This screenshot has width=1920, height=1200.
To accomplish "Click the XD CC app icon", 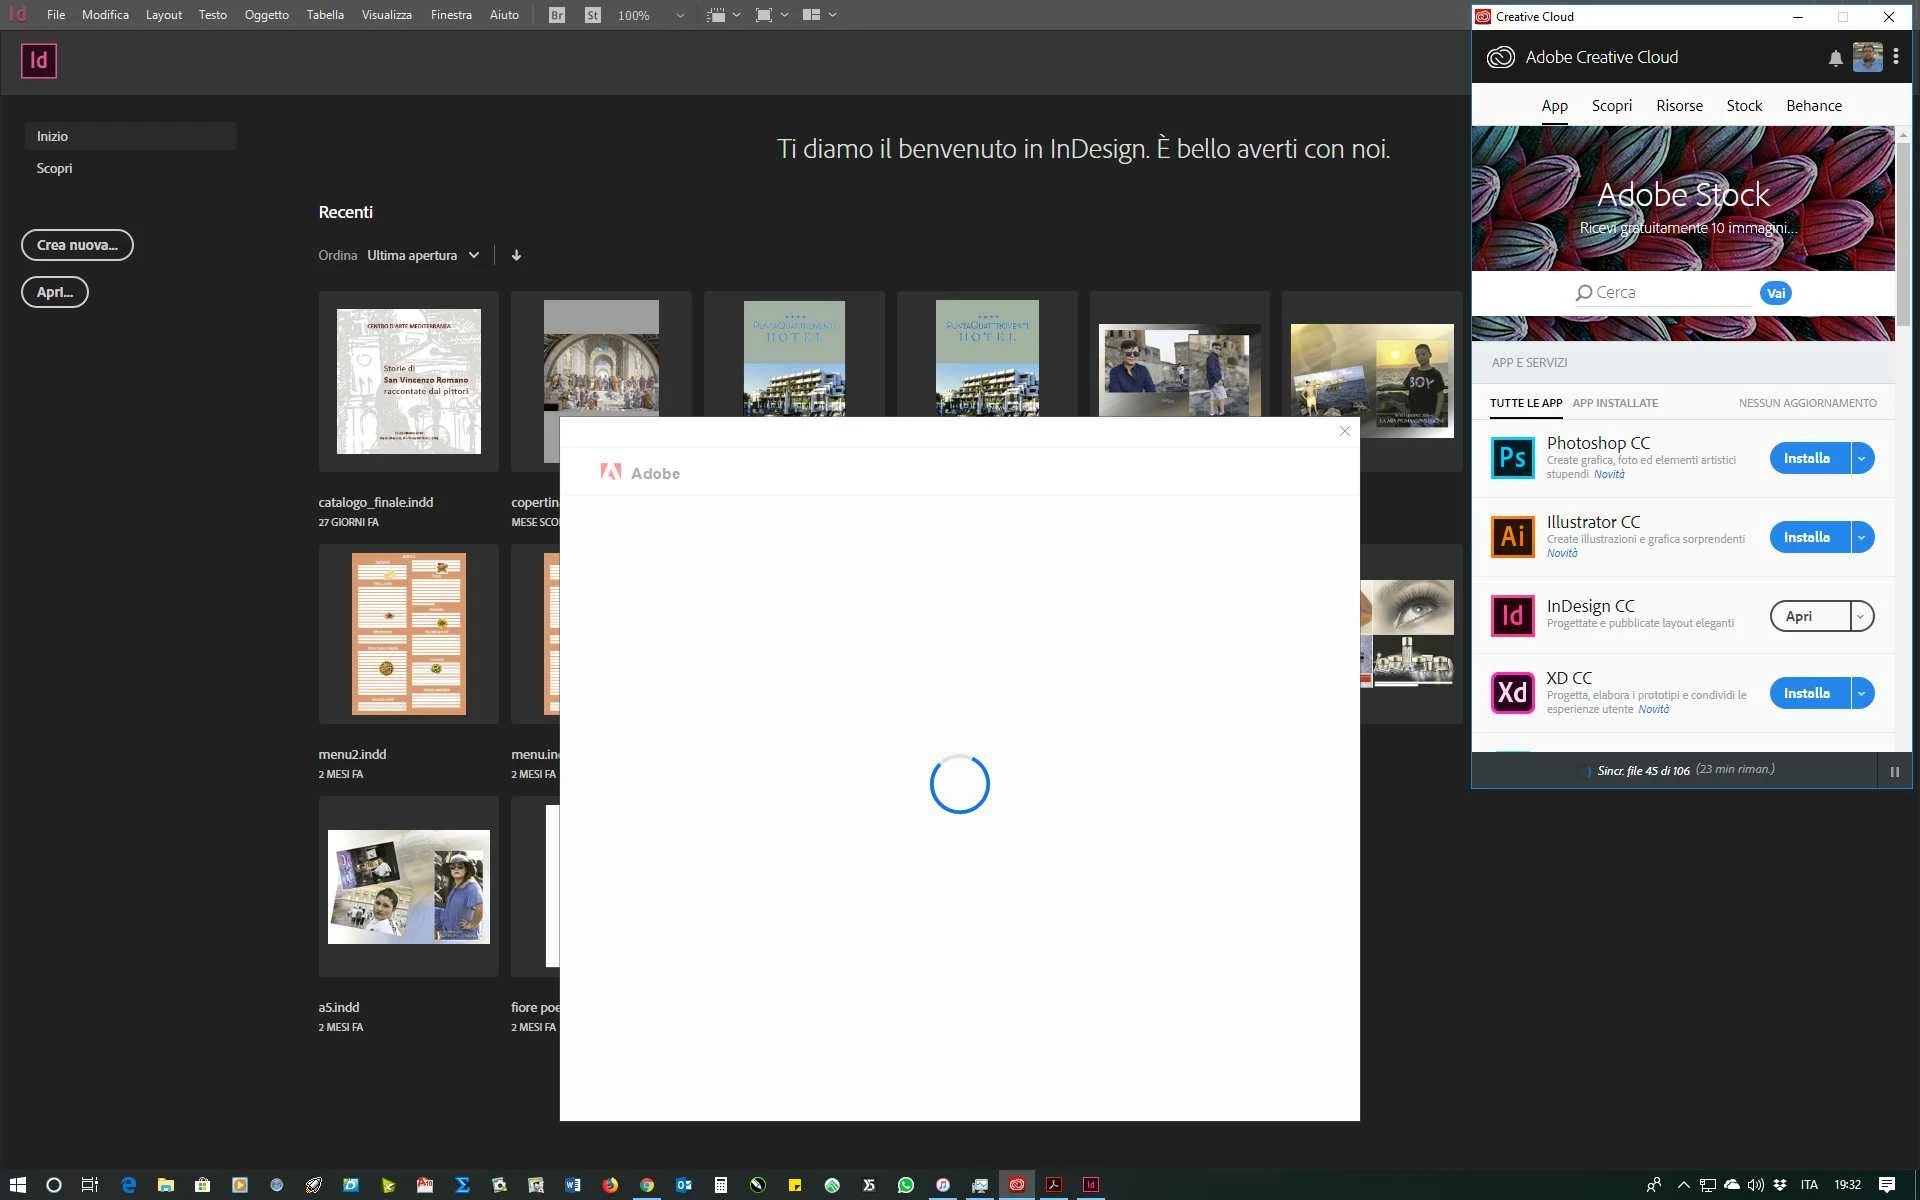I will pyautogui.click(x=1512, y=693).
